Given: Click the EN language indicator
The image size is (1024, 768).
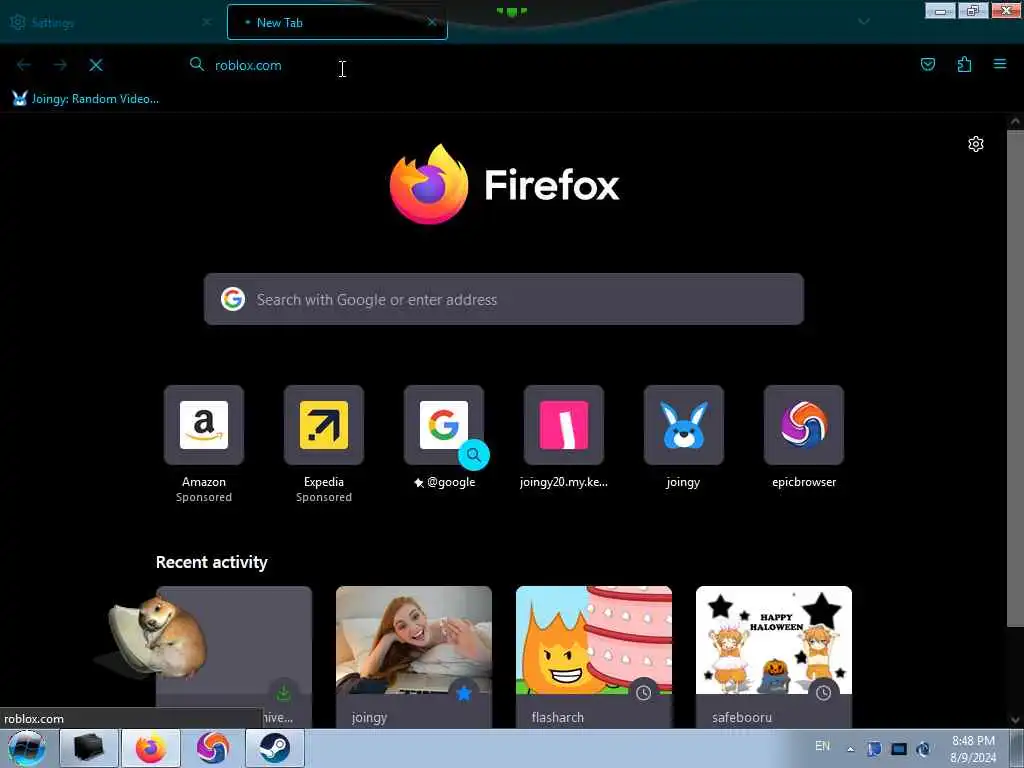Looking at the screenshot, I should [822, 746].
